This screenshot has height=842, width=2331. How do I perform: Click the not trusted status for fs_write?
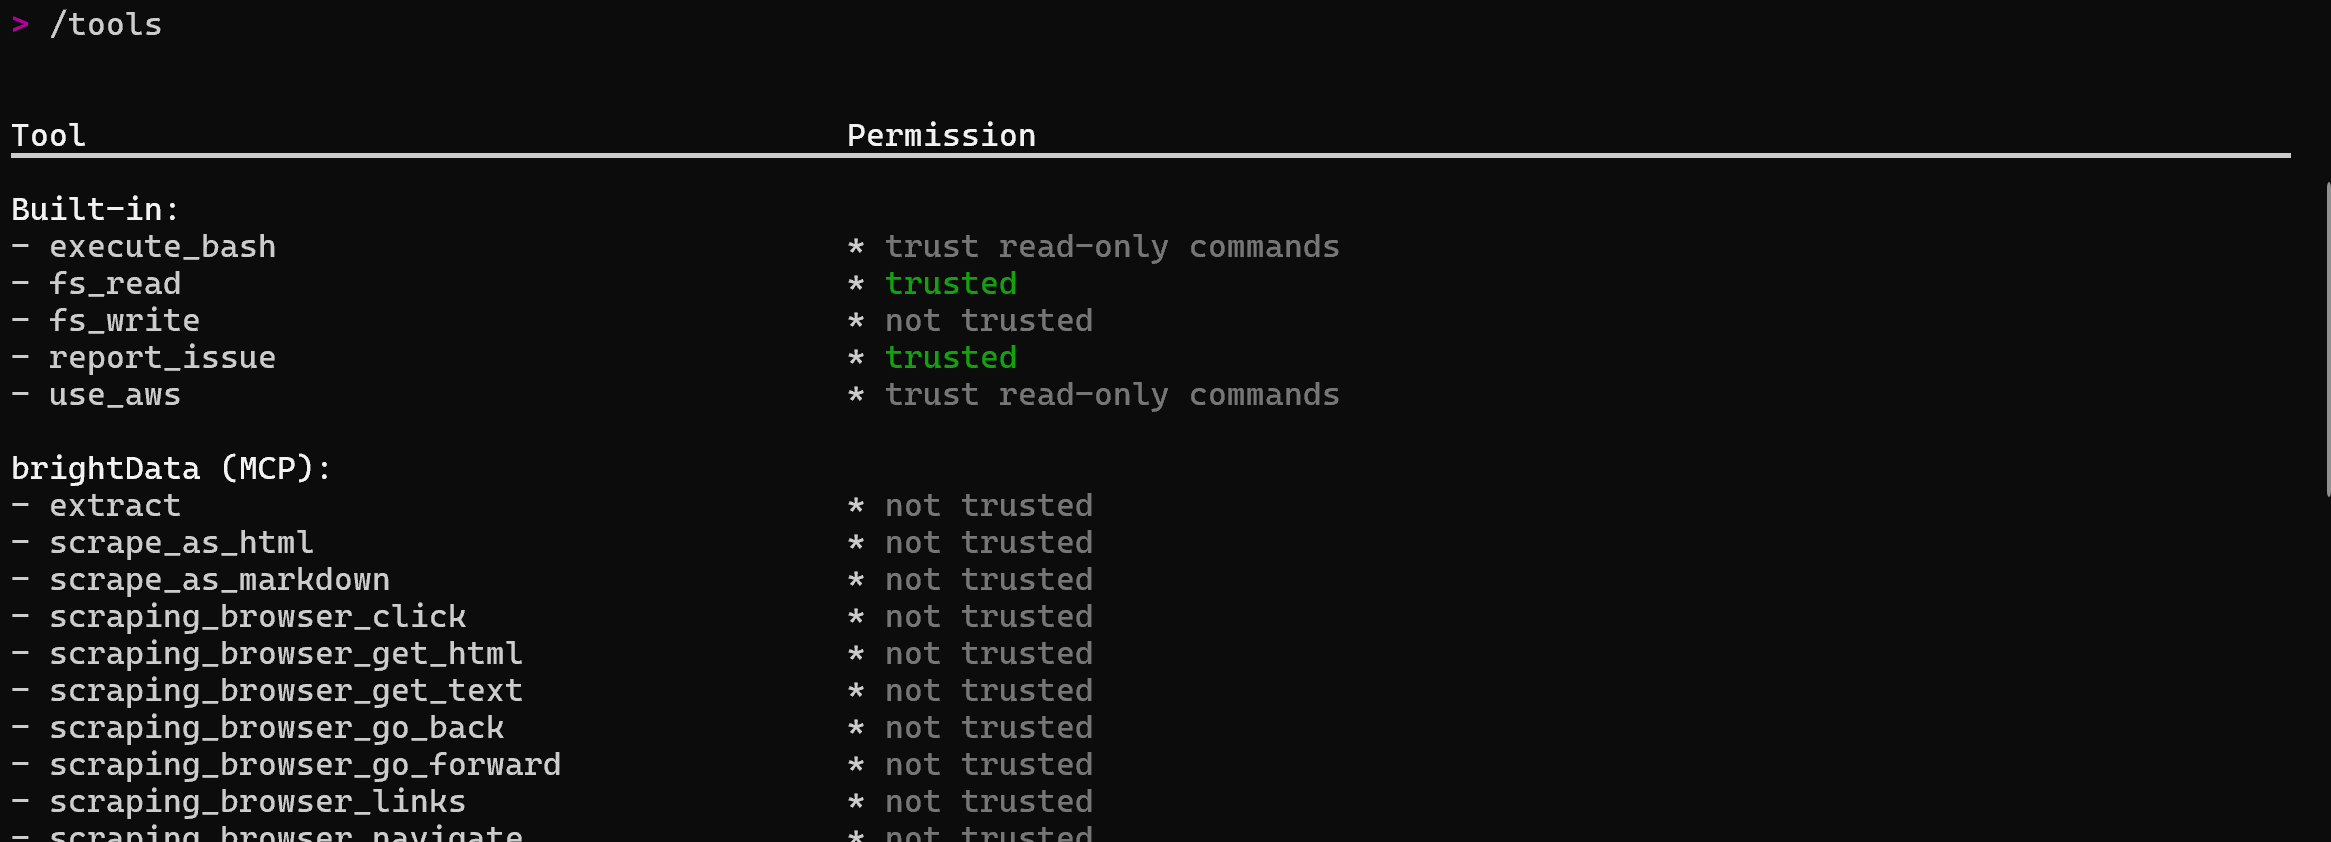click(988, 320)
